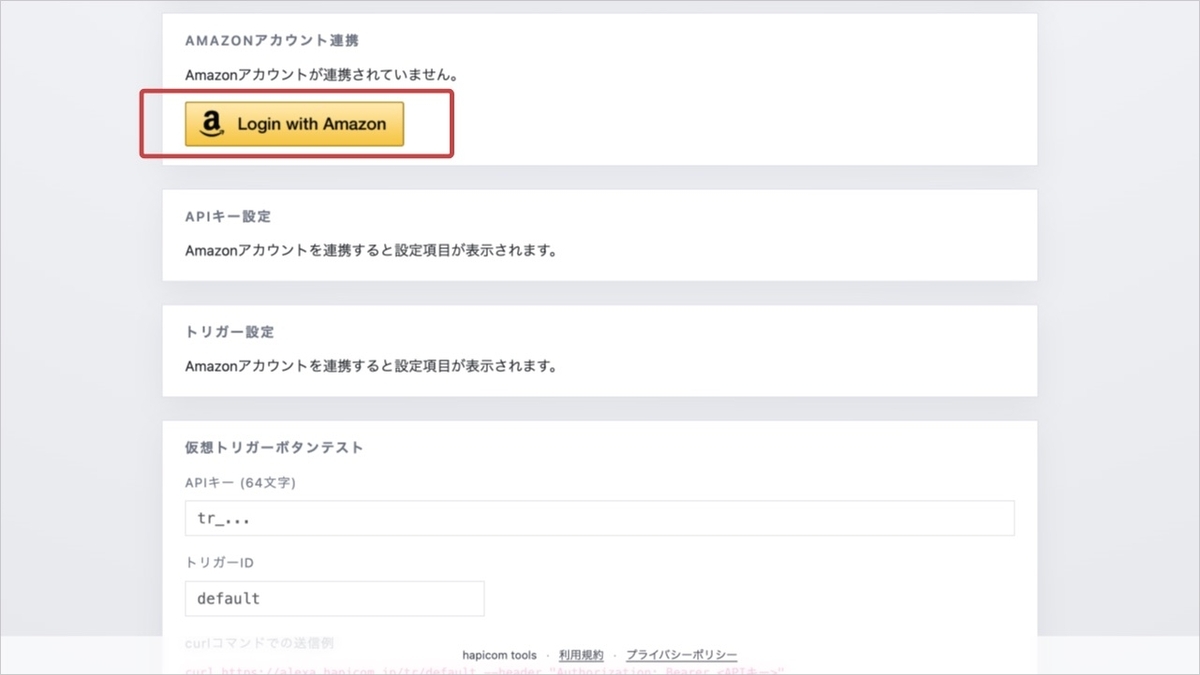The height and width of the screenshot is (675, 1200).
Task: Click the トリガーID label
Action: [x=220, y=563]
